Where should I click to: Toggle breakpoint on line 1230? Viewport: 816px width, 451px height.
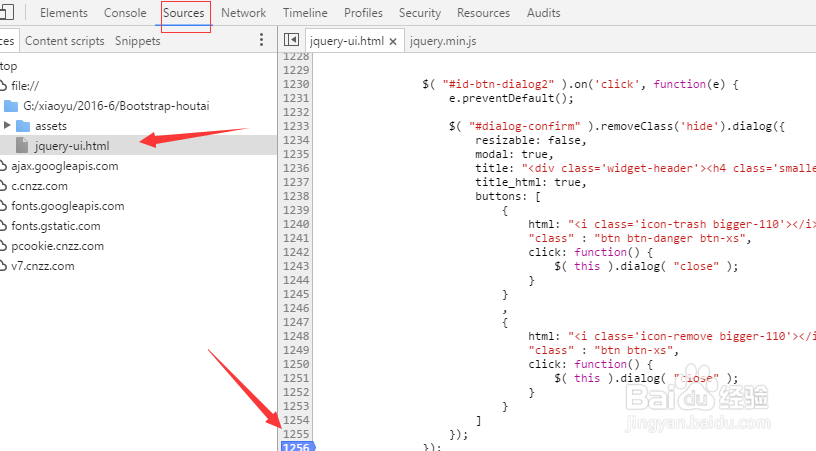(x=296, y=84)
